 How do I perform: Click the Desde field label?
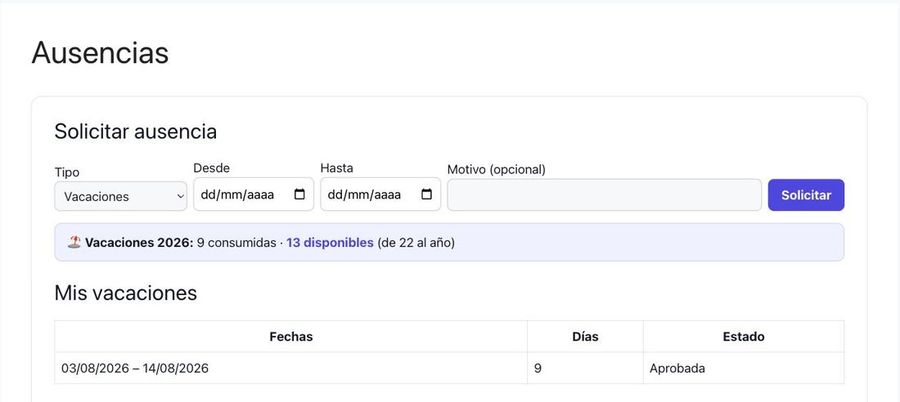(211, 168)
